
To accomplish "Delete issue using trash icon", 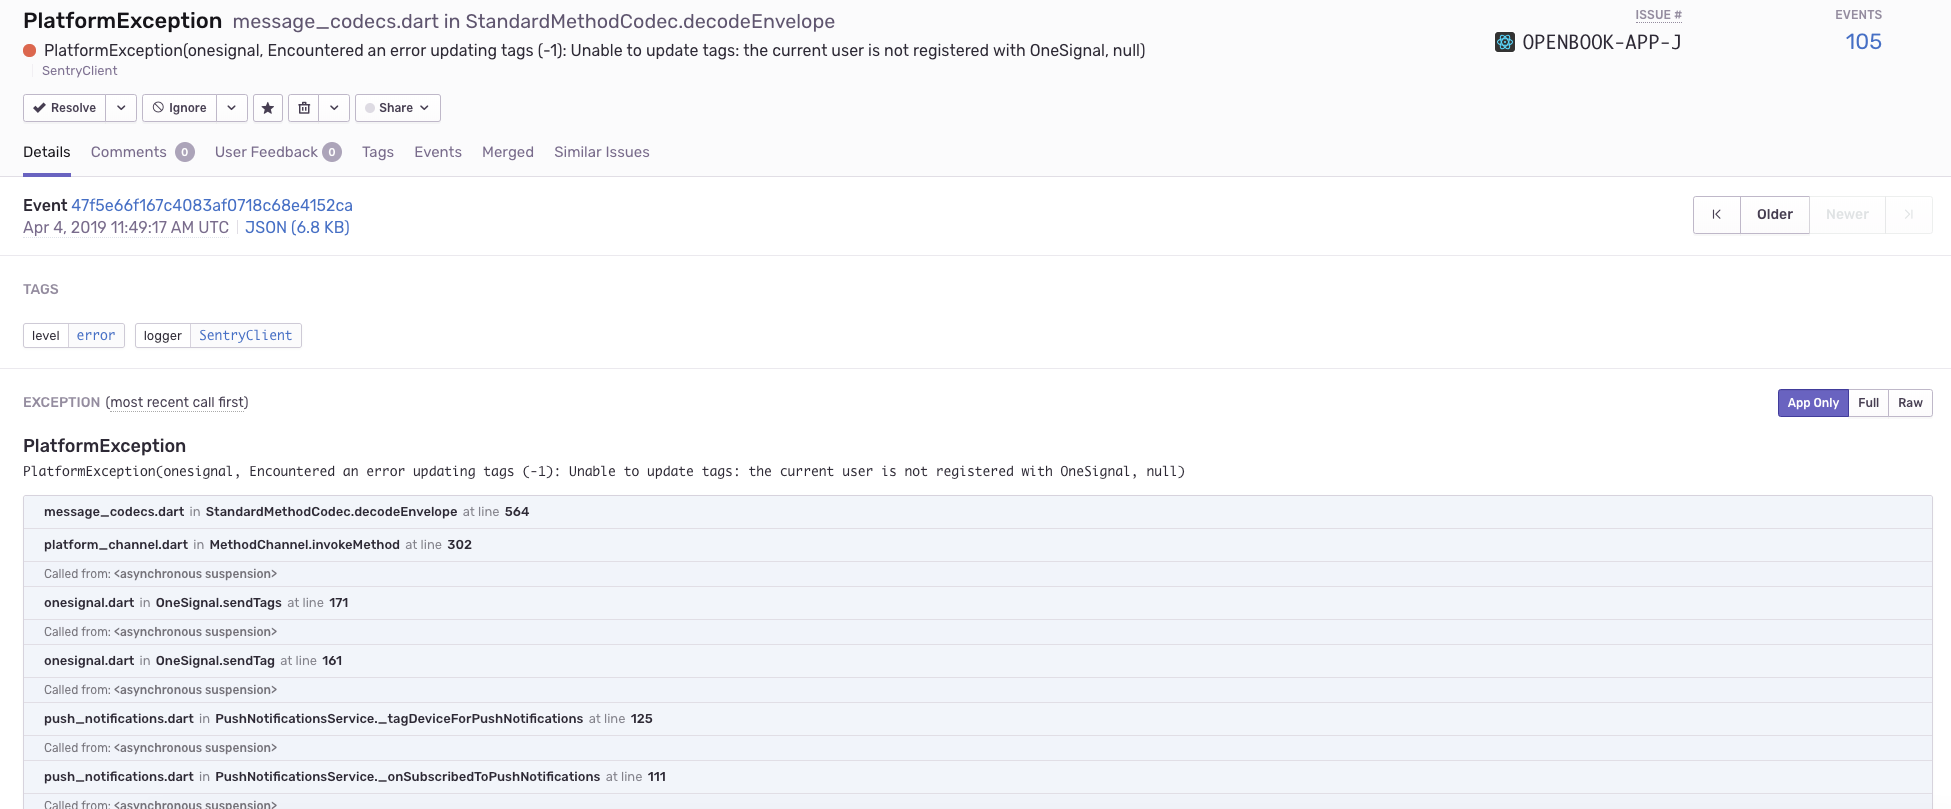I will 304,108.
